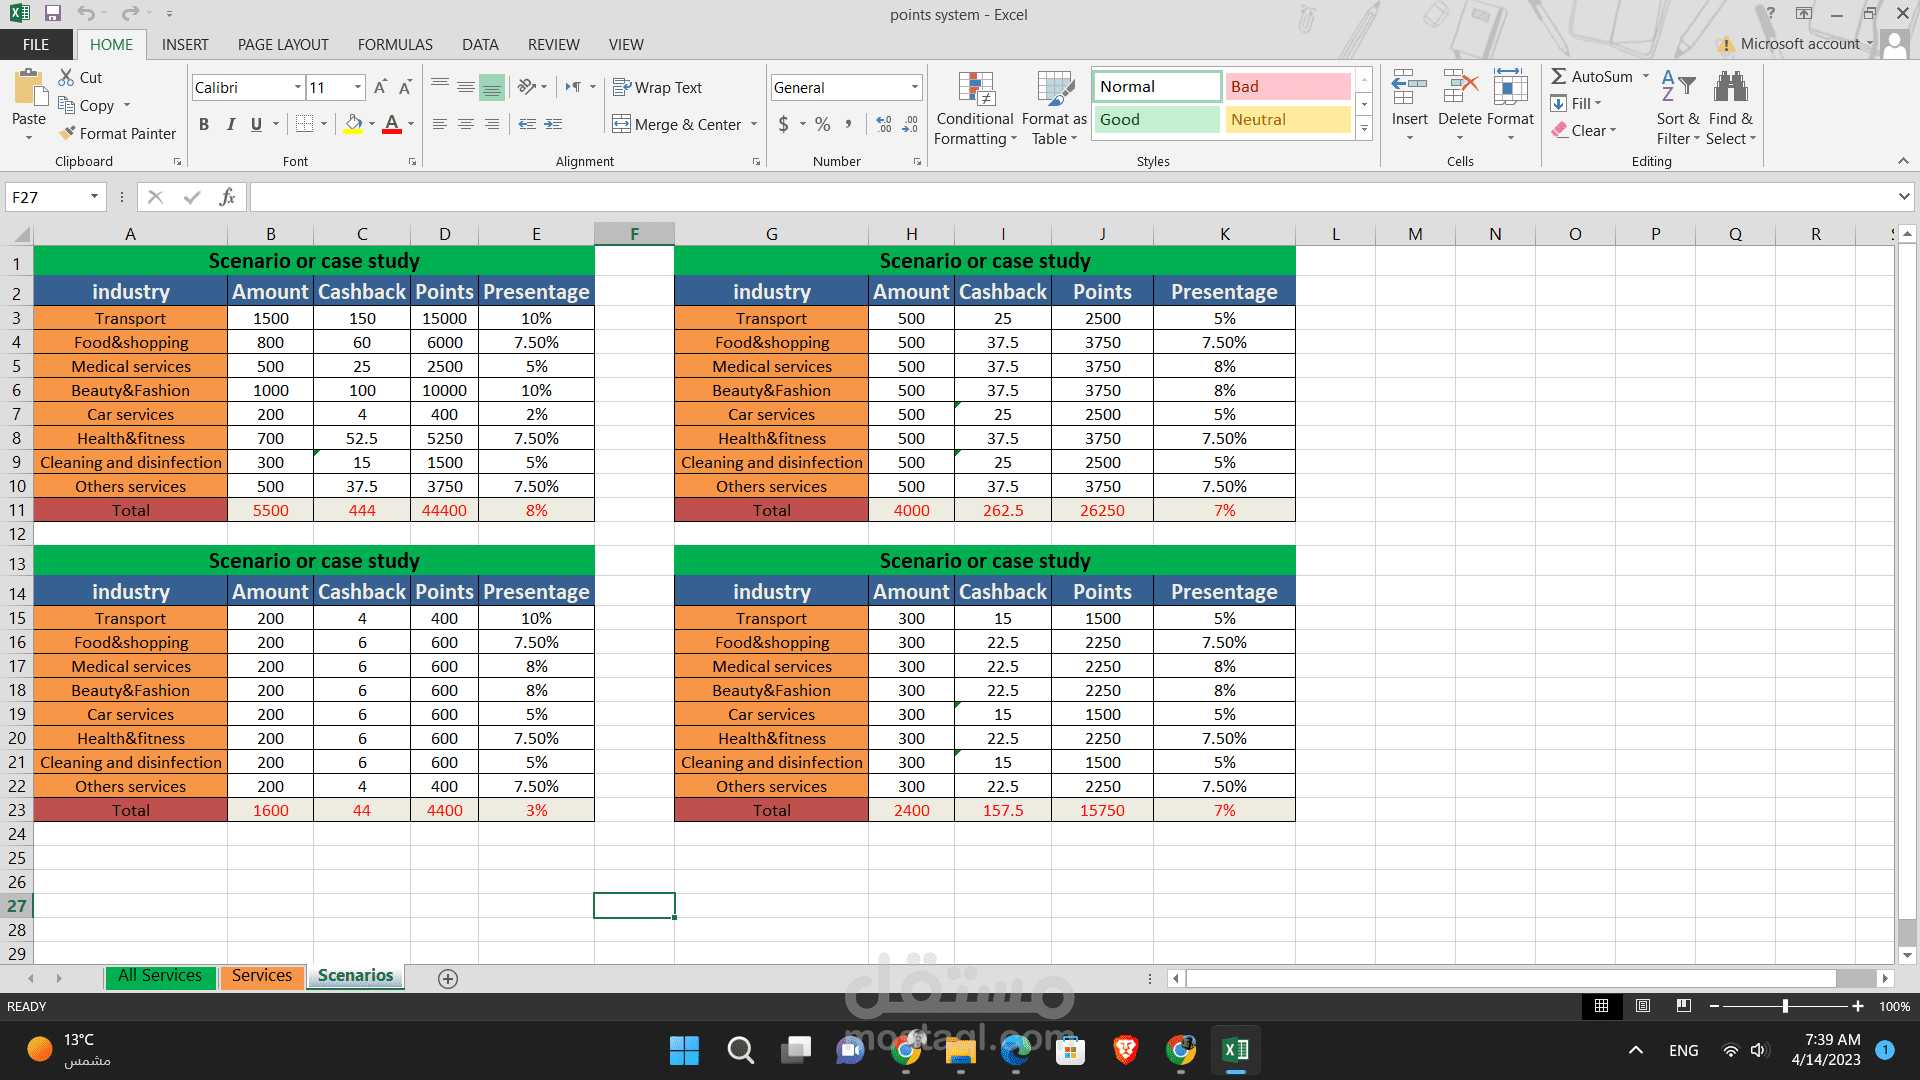Open the Find & Select binoculars icon
1920x1080 pixels.
pyautogui.click(x=1730, y=88)
